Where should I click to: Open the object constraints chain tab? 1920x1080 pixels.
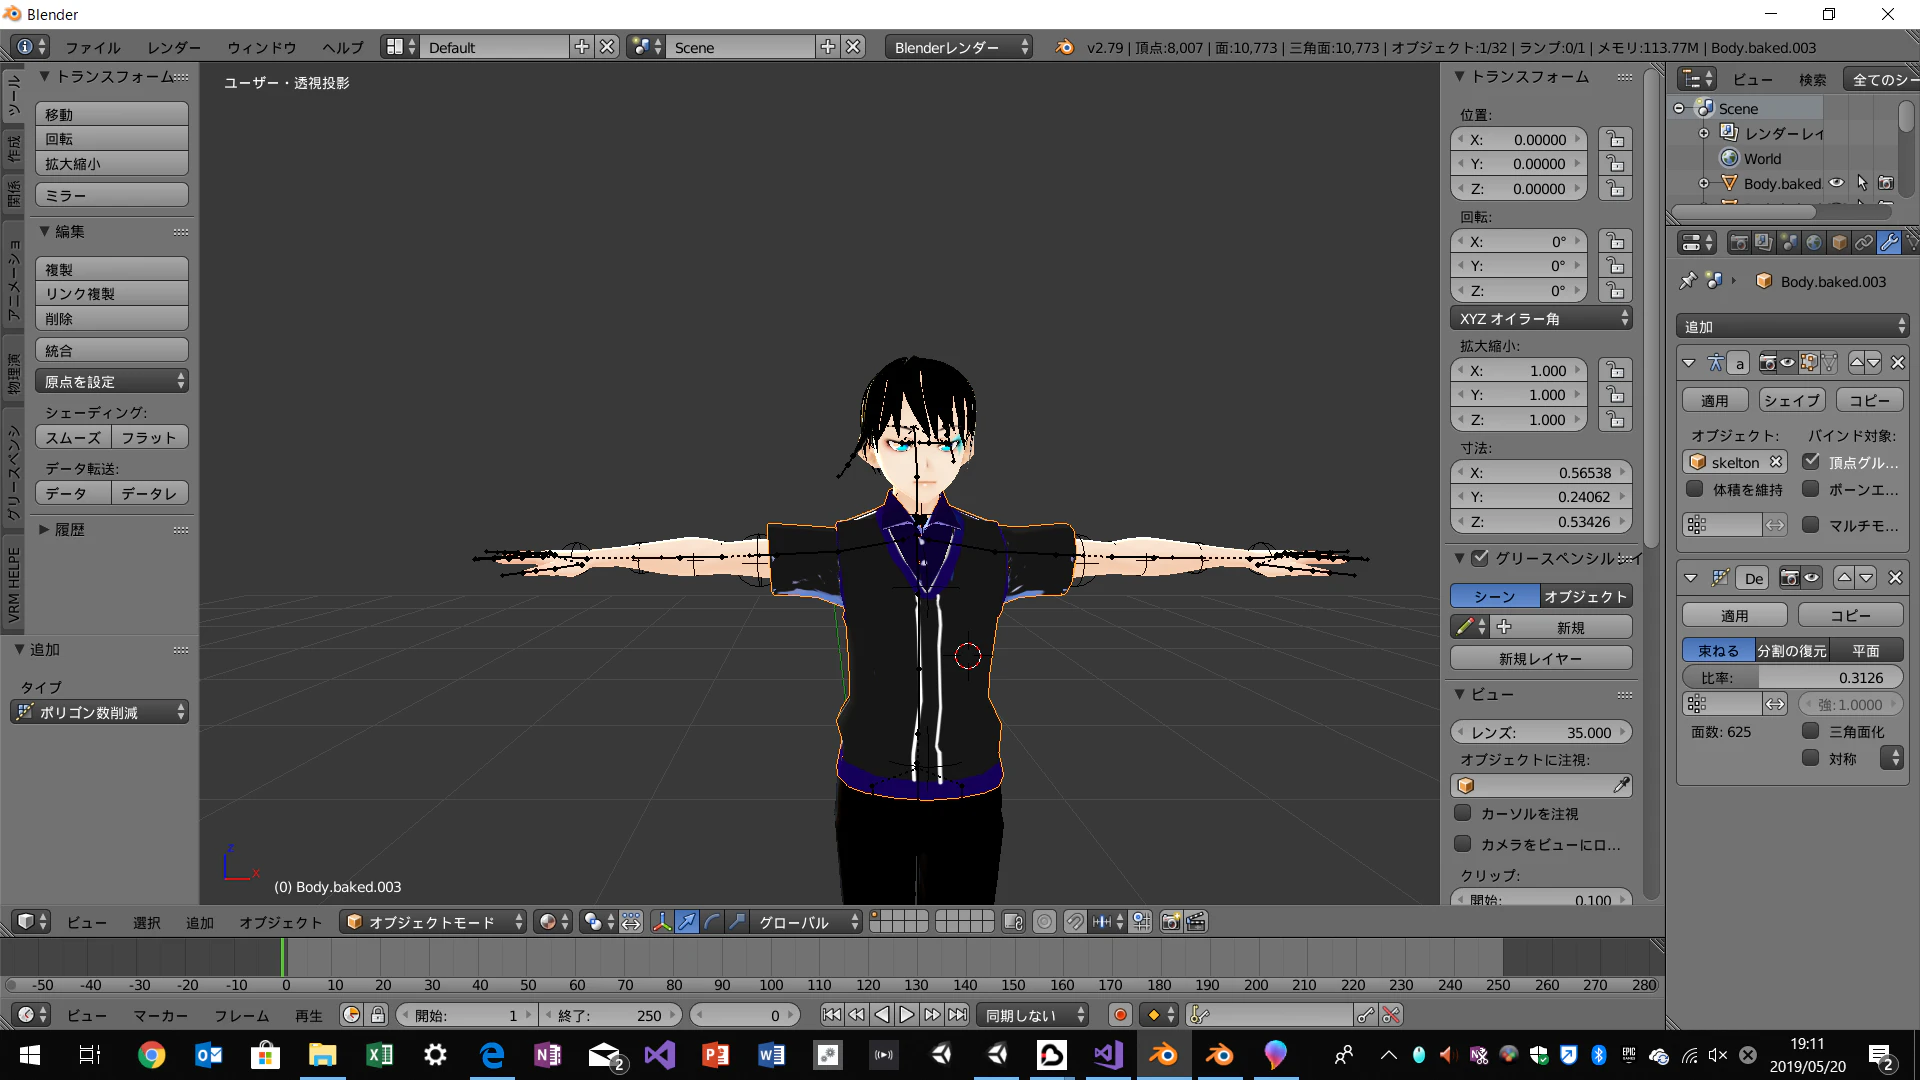click(x=1863, y=243)
